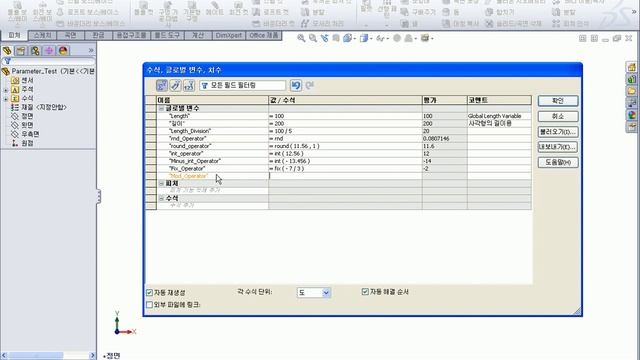Open View Palette task pane icon
Image resolution: width=640 pixels, height=360 pixels.
(x=632, y=103)
